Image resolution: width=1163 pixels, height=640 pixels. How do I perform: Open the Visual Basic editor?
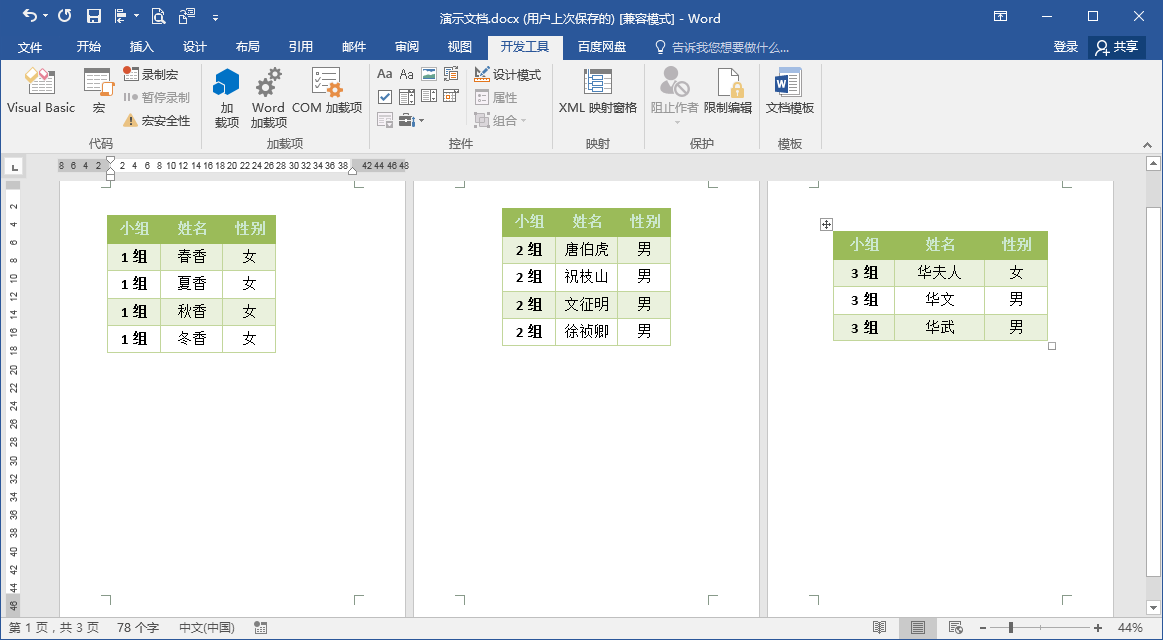tap(41, 91)
